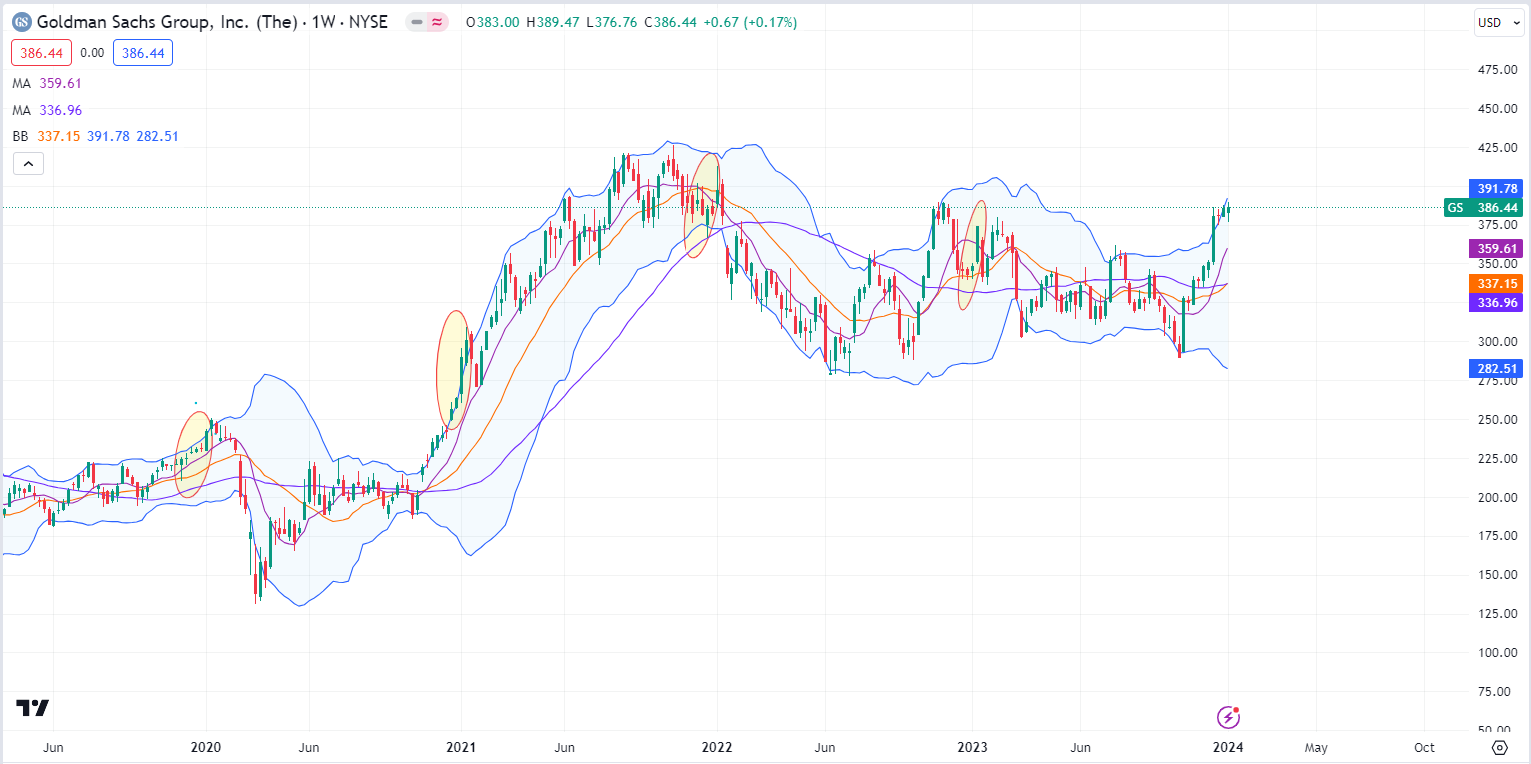The height and width of the screenshot is (764, 1531).
Task: Click the May time axis label
Action: 1317,747
